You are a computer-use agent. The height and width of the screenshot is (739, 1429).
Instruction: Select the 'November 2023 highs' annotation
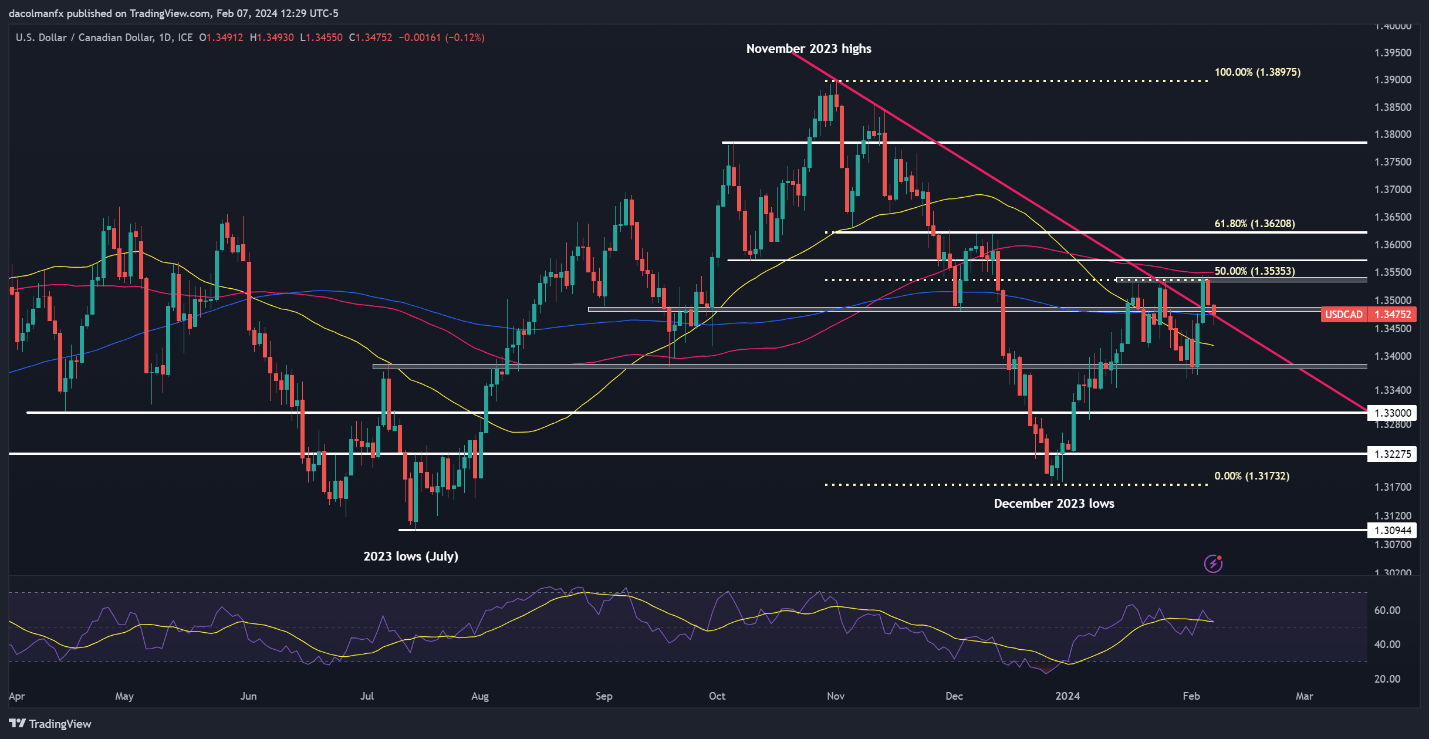[809, 48]
